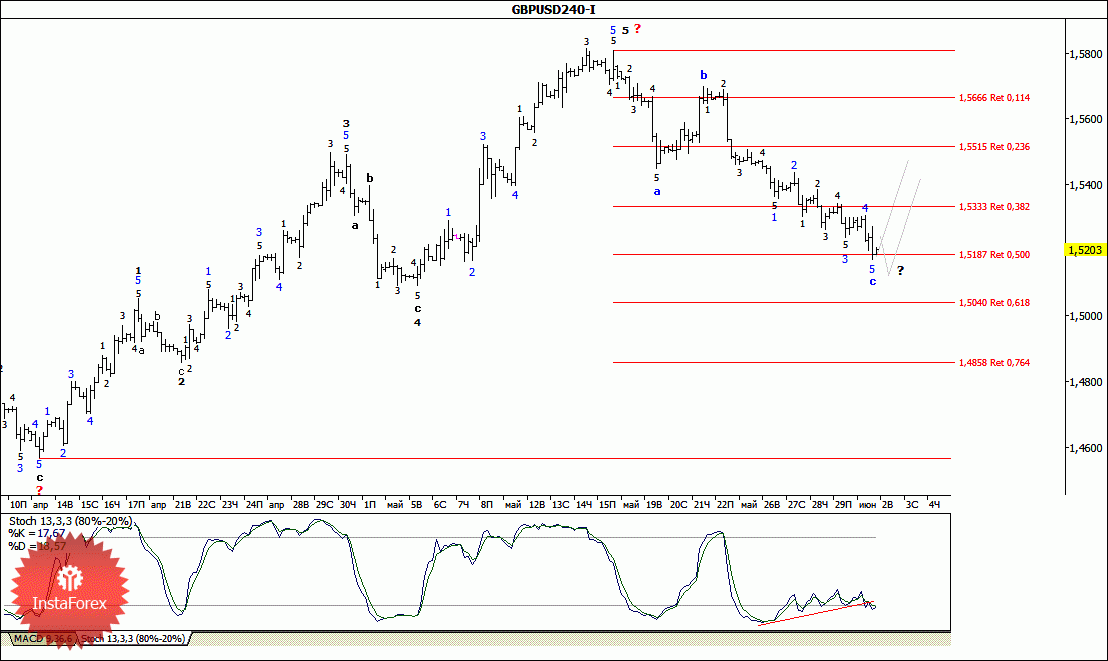The height and width of the screenshot is (661, 1108).
Task: Click the GBPUSD240-I chart title
Action: click(553, 9)
